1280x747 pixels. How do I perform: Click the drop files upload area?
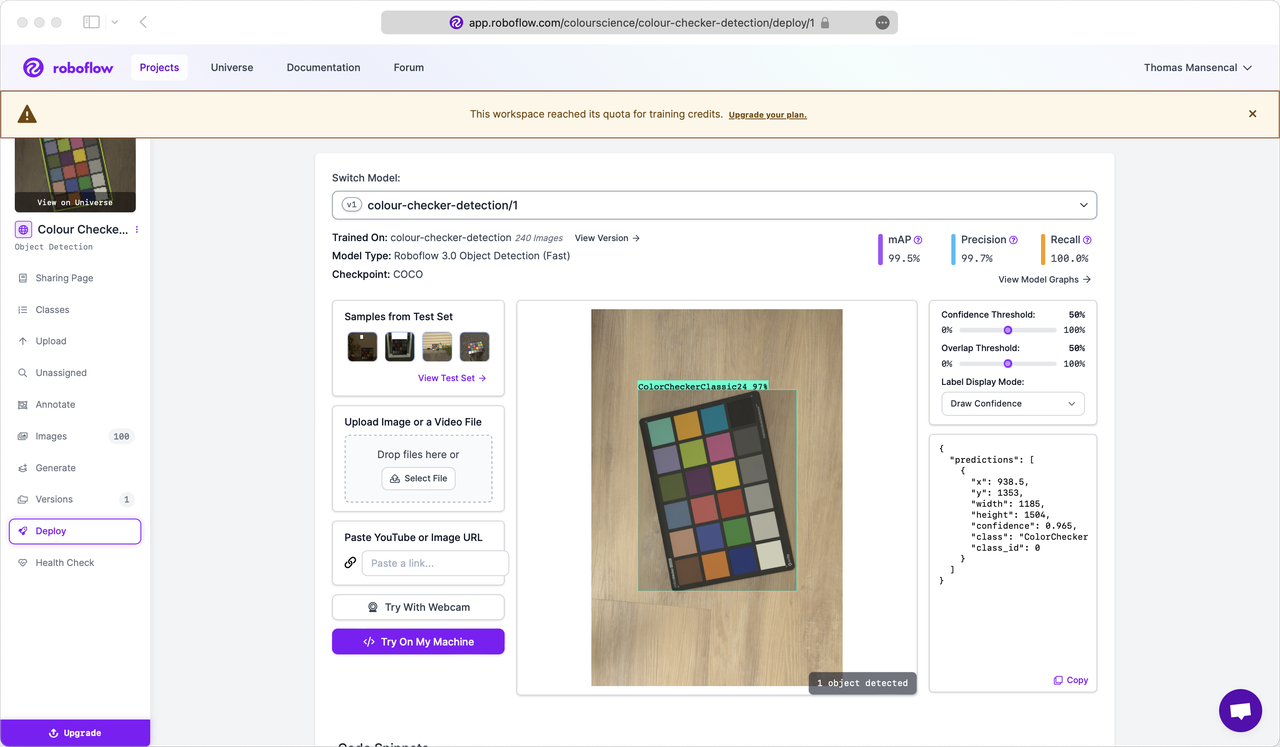pos(418,468)
